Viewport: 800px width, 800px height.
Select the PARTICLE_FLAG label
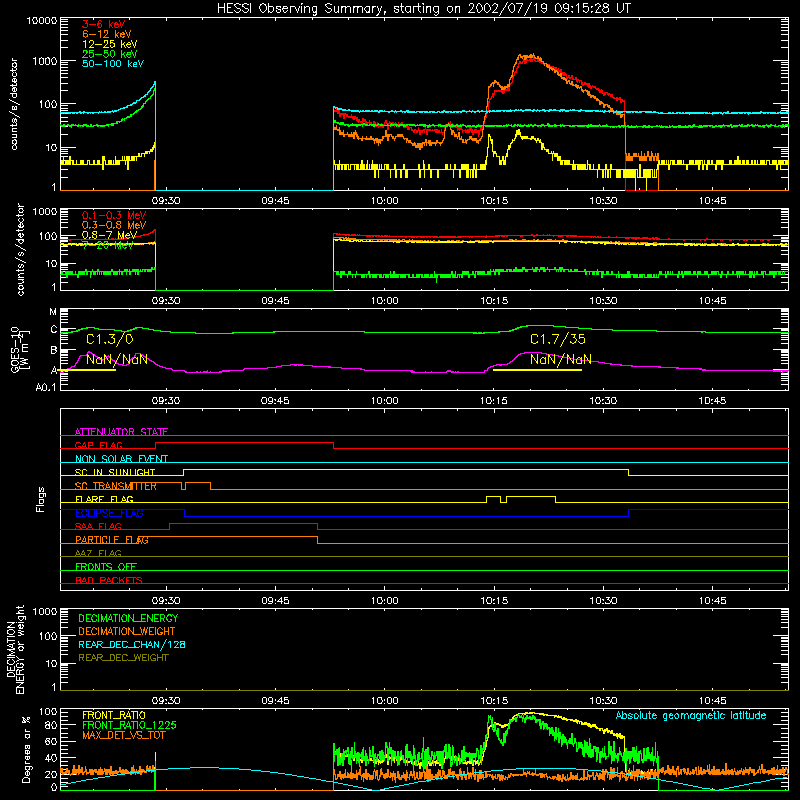pyautogui.click(x=112, y=540)
